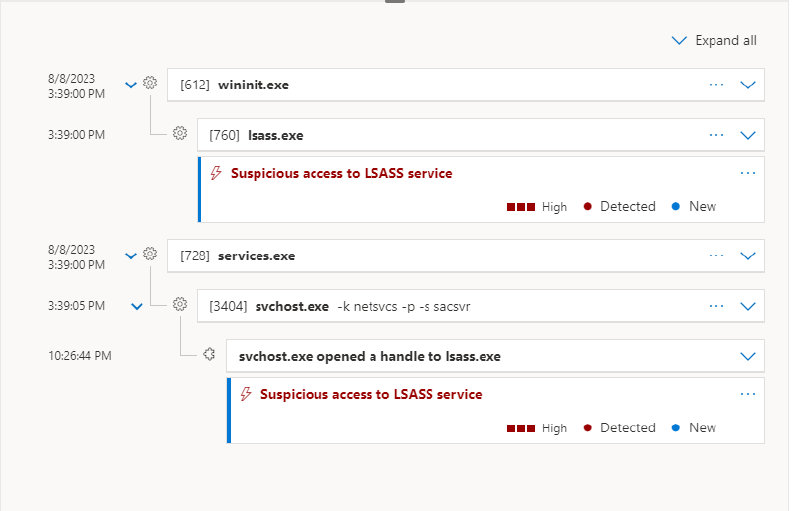
Task: Click the event icon beside svchost.exe opened handle
Action: tap(209, 355)
